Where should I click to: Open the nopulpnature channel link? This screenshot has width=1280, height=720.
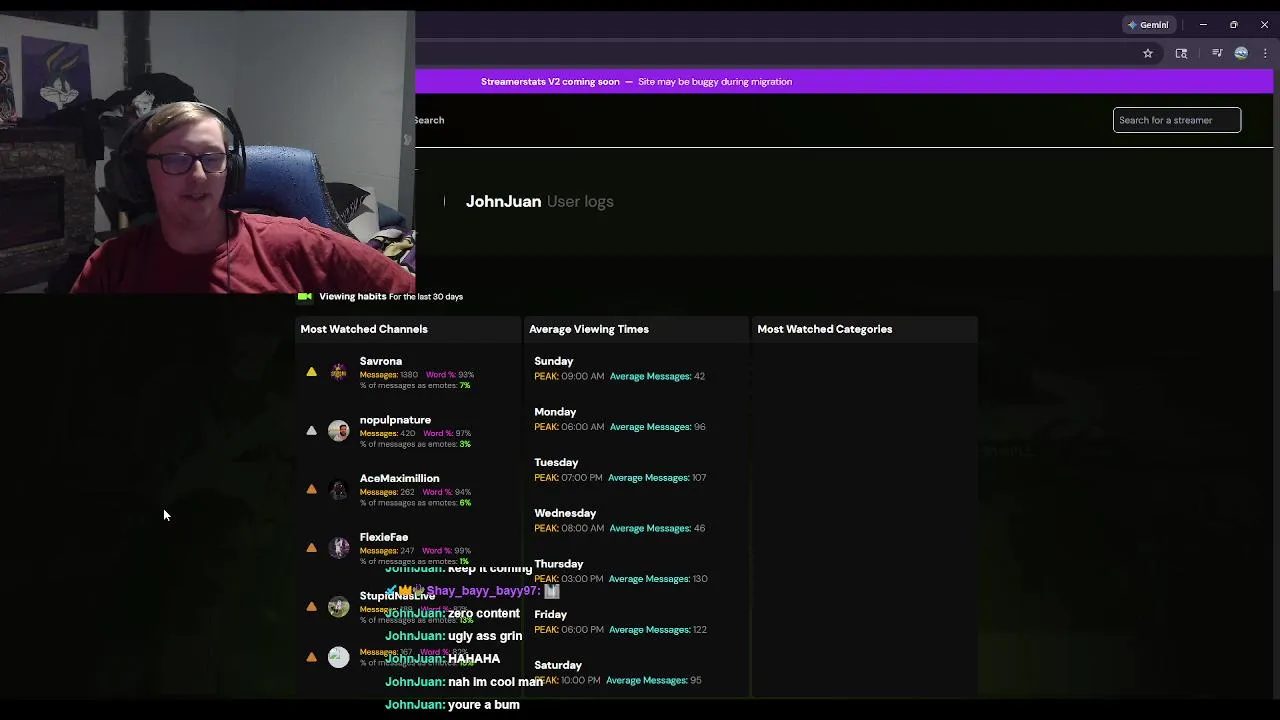(395, 420)
